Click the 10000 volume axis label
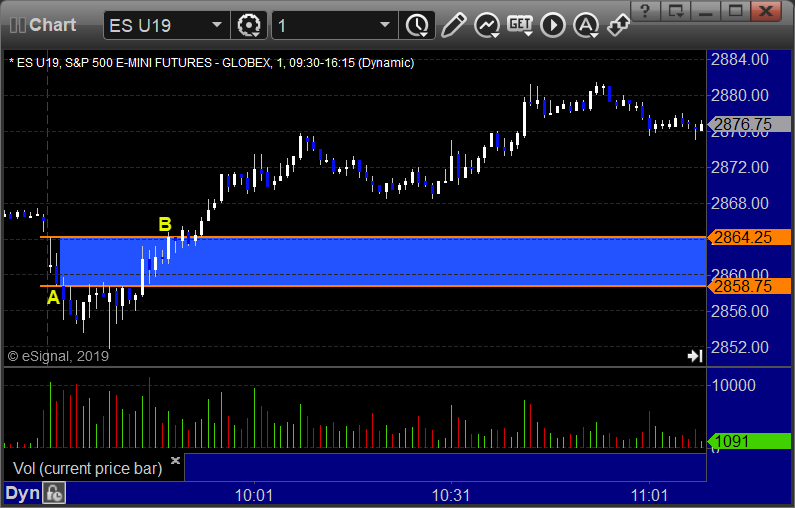The height and width of the screenshot is (508, 795). click(x=734, y=385)
